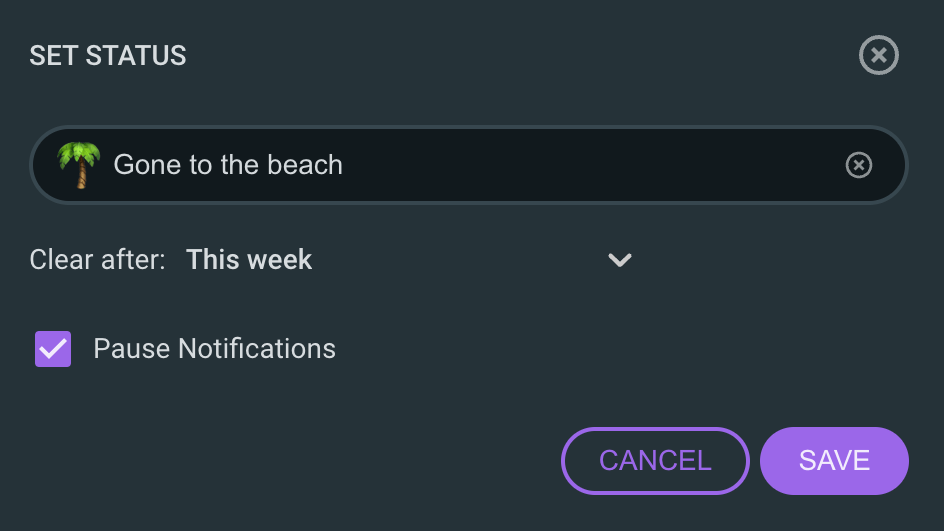
Task: Click the SET STATUS title text
Action: coord(108,56)
